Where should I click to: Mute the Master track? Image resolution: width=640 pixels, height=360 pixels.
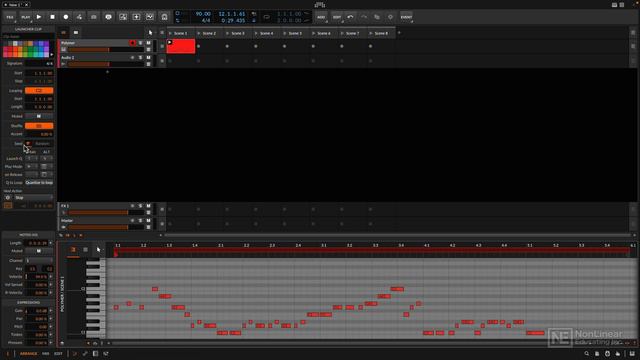click(148, 220)
